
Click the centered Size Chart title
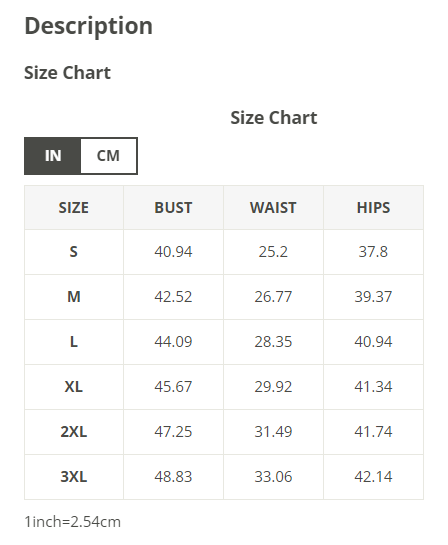(x=274, y=117)
